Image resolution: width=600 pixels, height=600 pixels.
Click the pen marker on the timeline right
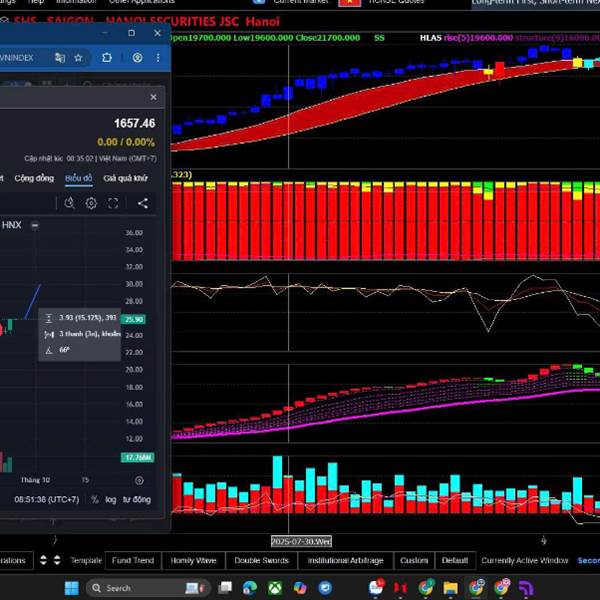(543, 540)
